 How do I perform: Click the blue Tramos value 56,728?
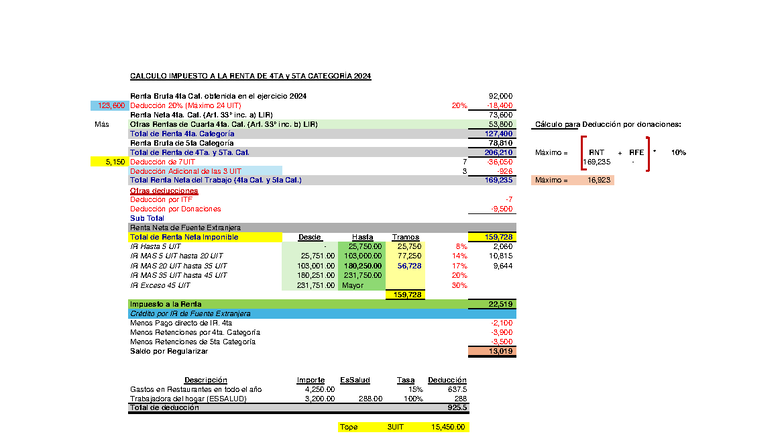(409, 266)
